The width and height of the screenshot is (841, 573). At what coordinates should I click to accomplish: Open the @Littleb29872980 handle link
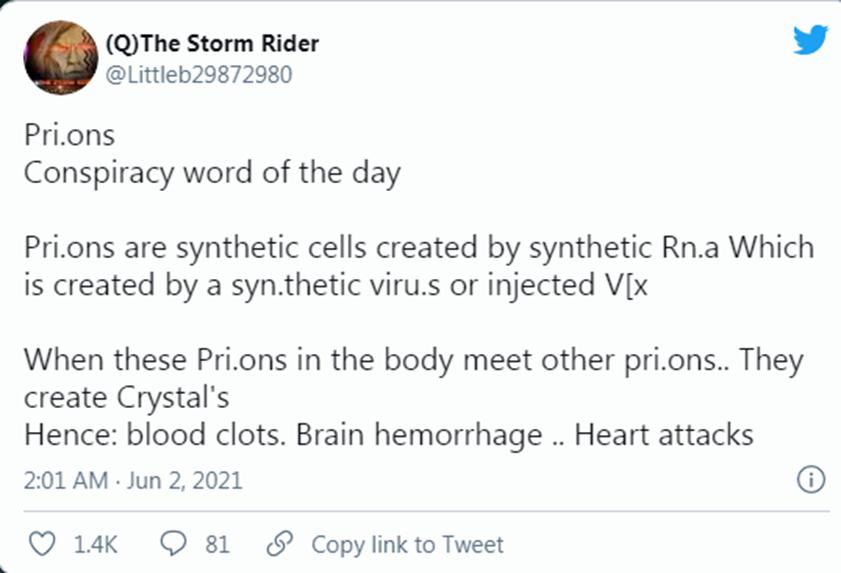click(x=198, y=75)
